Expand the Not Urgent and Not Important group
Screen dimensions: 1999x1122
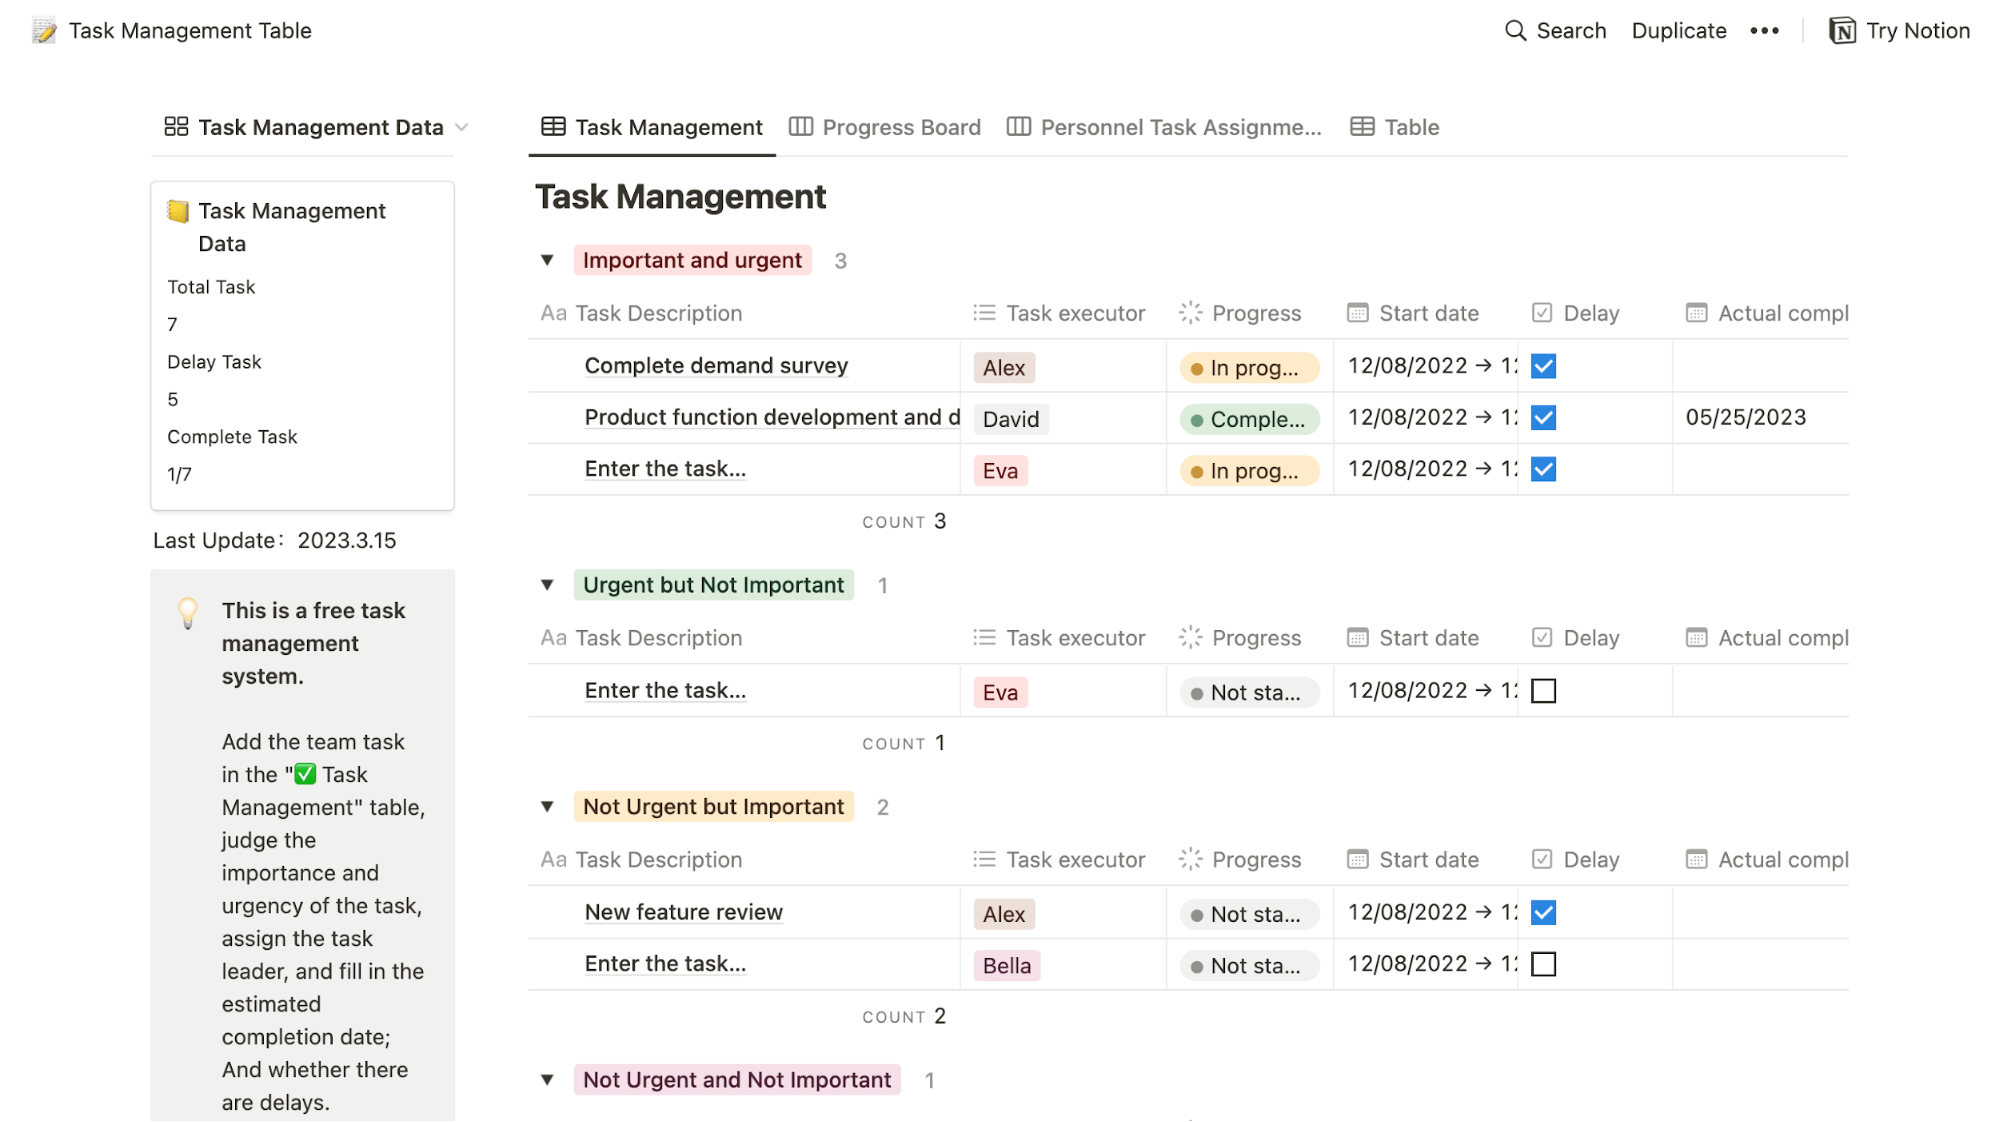point(548,1079)
